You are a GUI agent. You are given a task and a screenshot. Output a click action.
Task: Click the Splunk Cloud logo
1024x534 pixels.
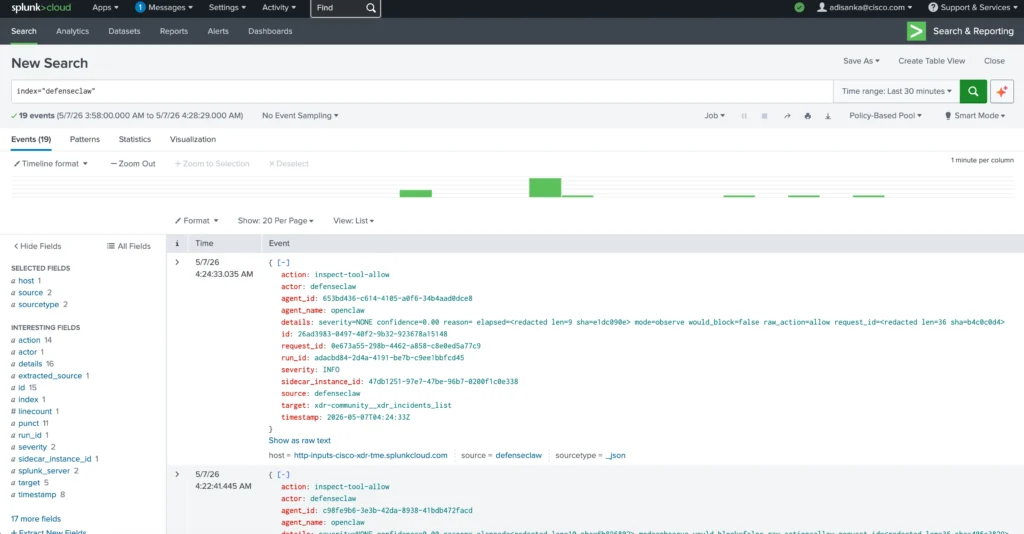point(41,8)
